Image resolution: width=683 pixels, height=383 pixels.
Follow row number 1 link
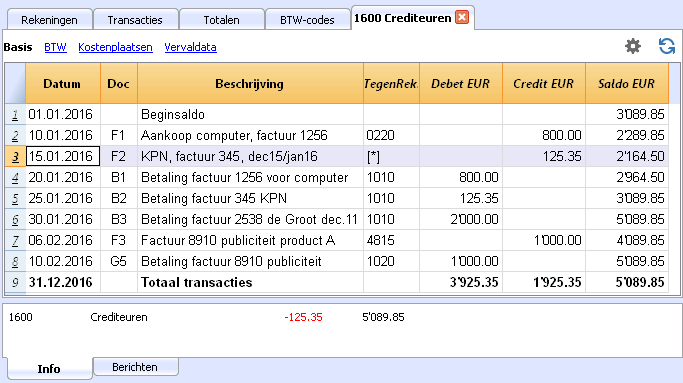tap(15, 115)
